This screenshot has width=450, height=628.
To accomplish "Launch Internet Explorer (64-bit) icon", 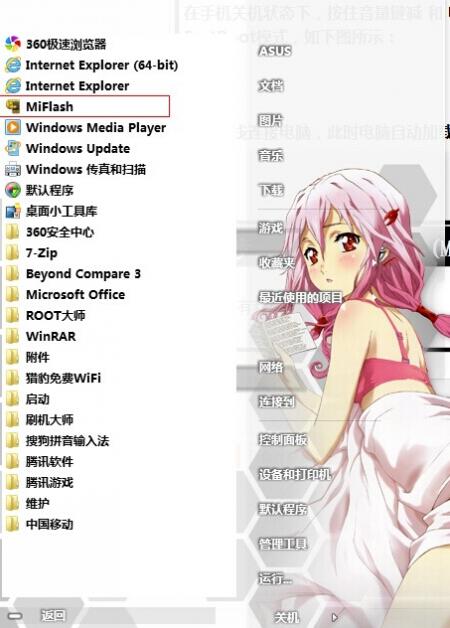I will (x=13, y=65).
